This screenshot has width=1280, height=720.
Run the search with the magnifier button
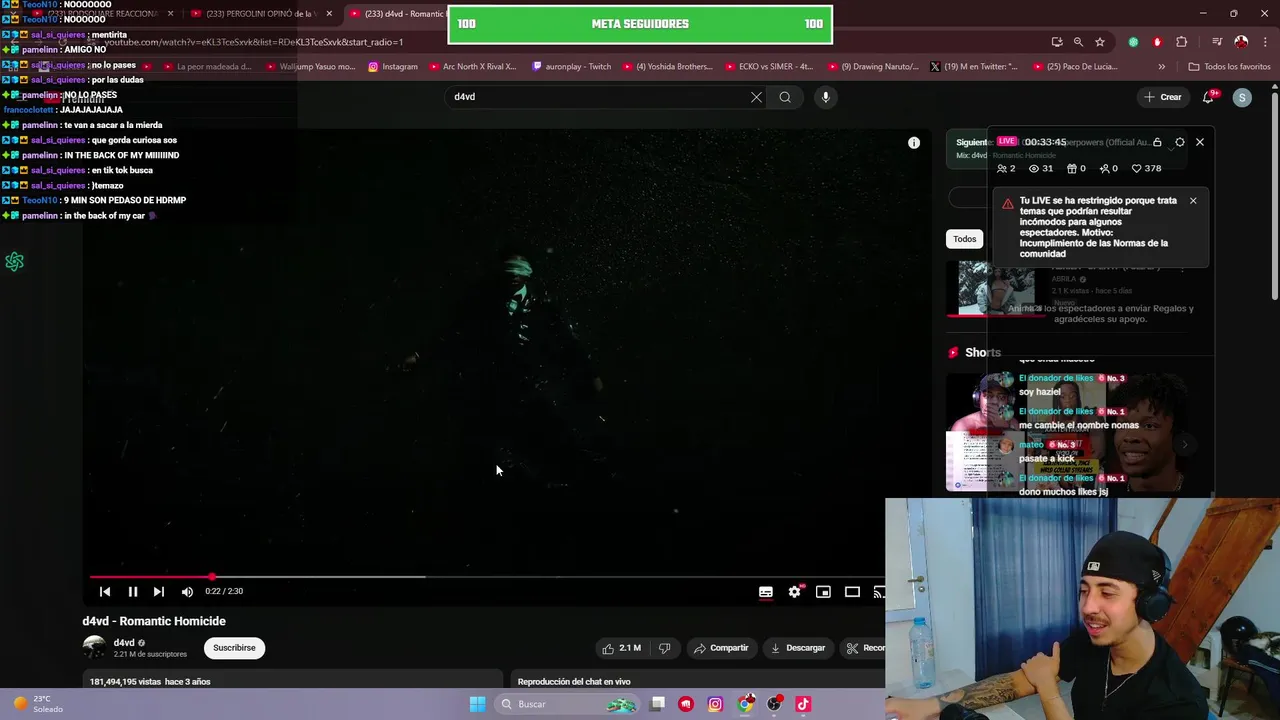coord(785,97)
